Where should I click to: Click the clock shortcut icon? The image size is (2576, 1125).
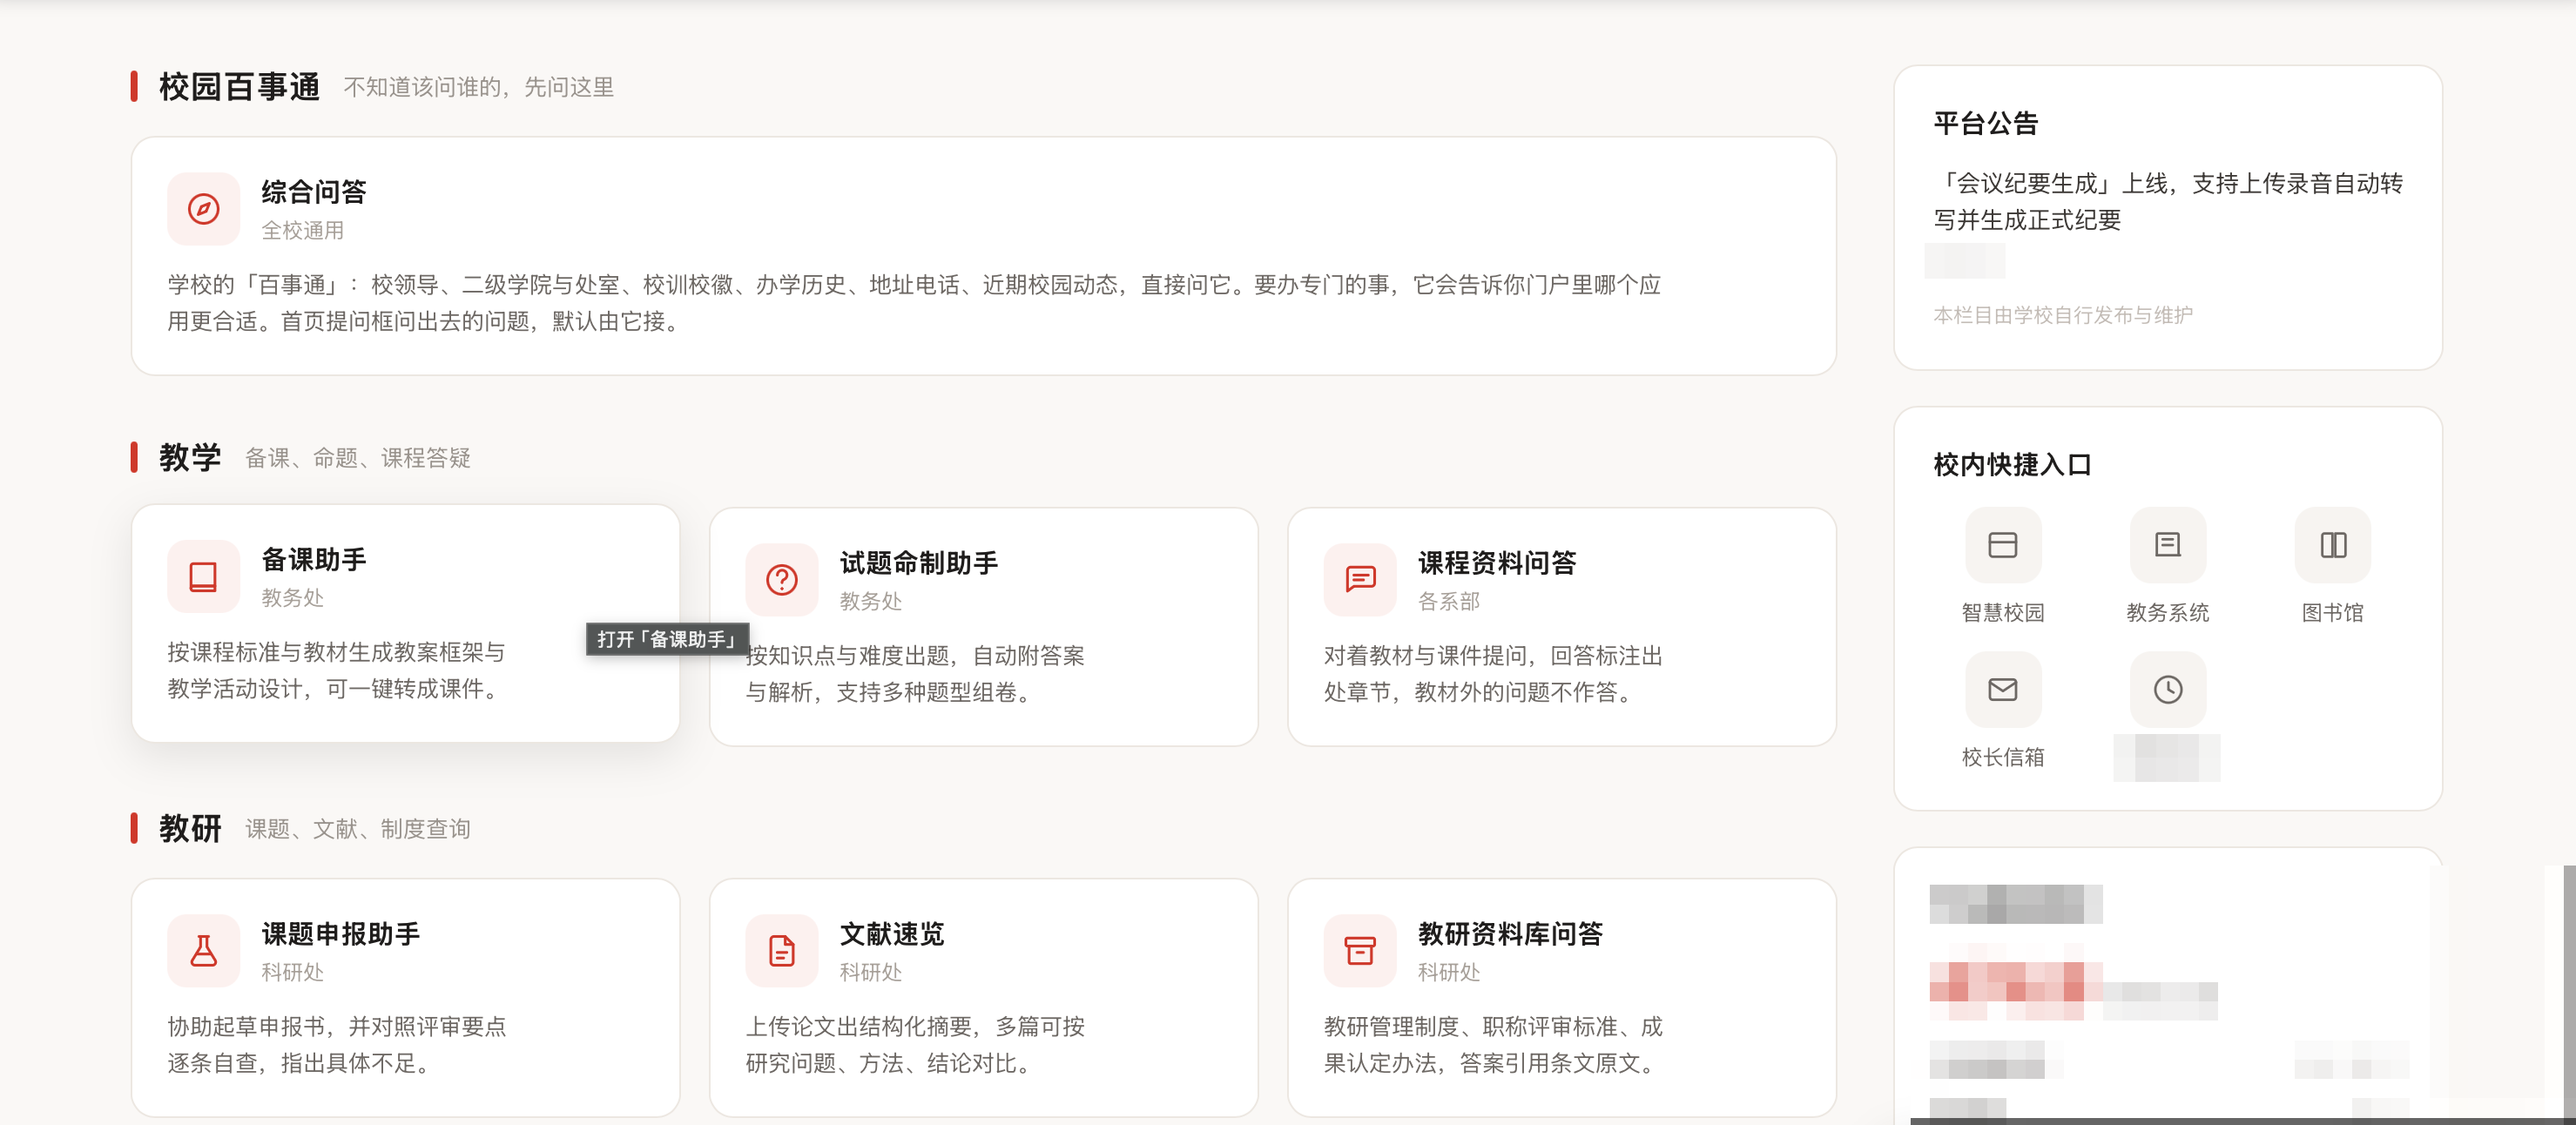click(2167, 690)
